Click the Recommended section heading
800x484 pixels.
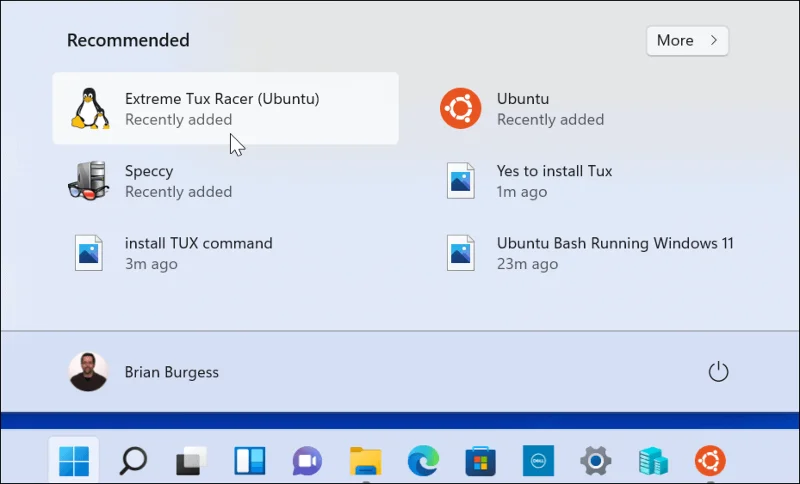pyautogui.click(x=128, y=40)
